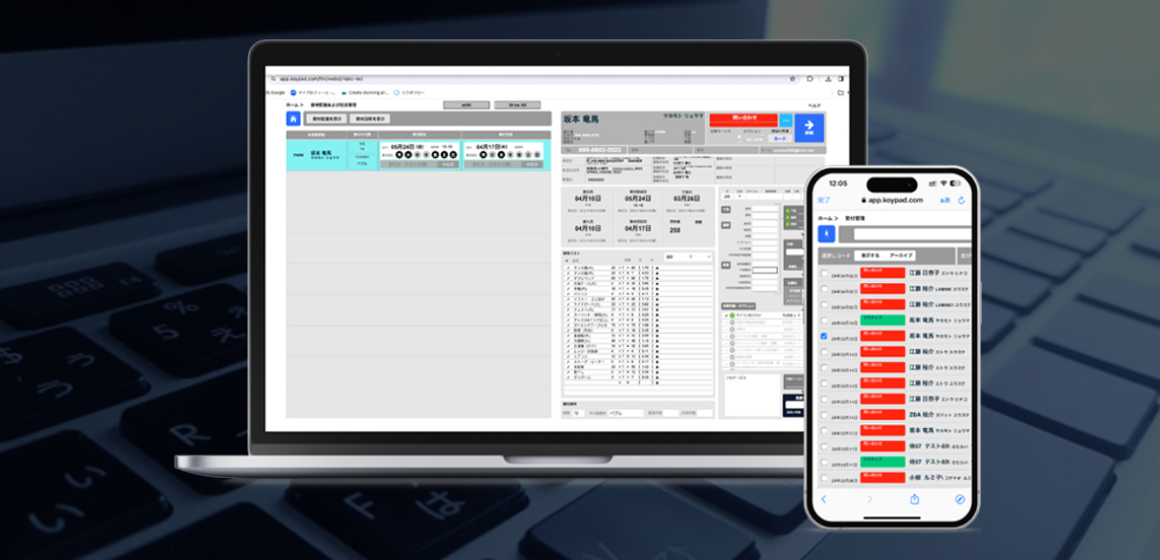
Task: Click the blue home icon on laptop
Action: pos(293,119)
